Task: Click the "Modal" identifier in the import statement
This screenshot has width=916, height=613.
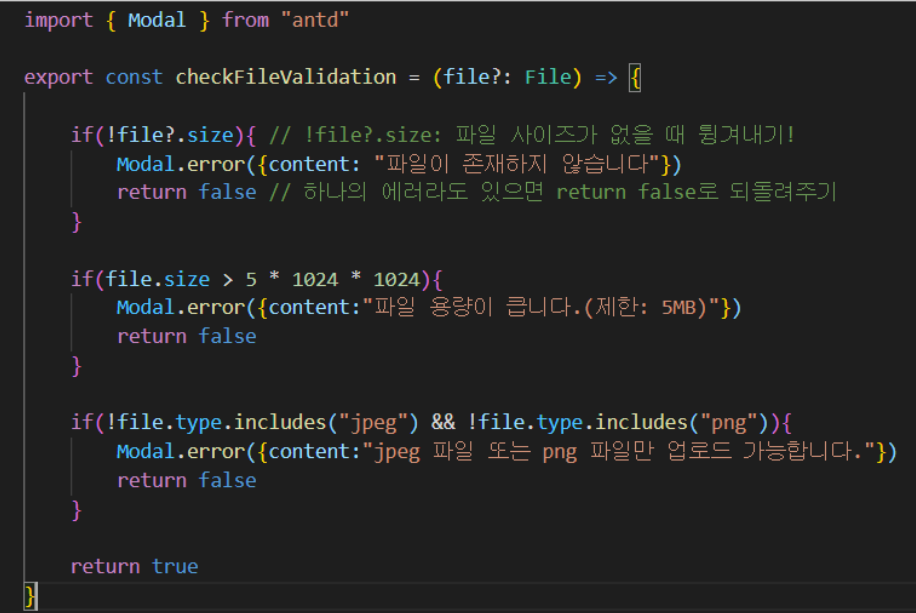Action: (157, 20)
